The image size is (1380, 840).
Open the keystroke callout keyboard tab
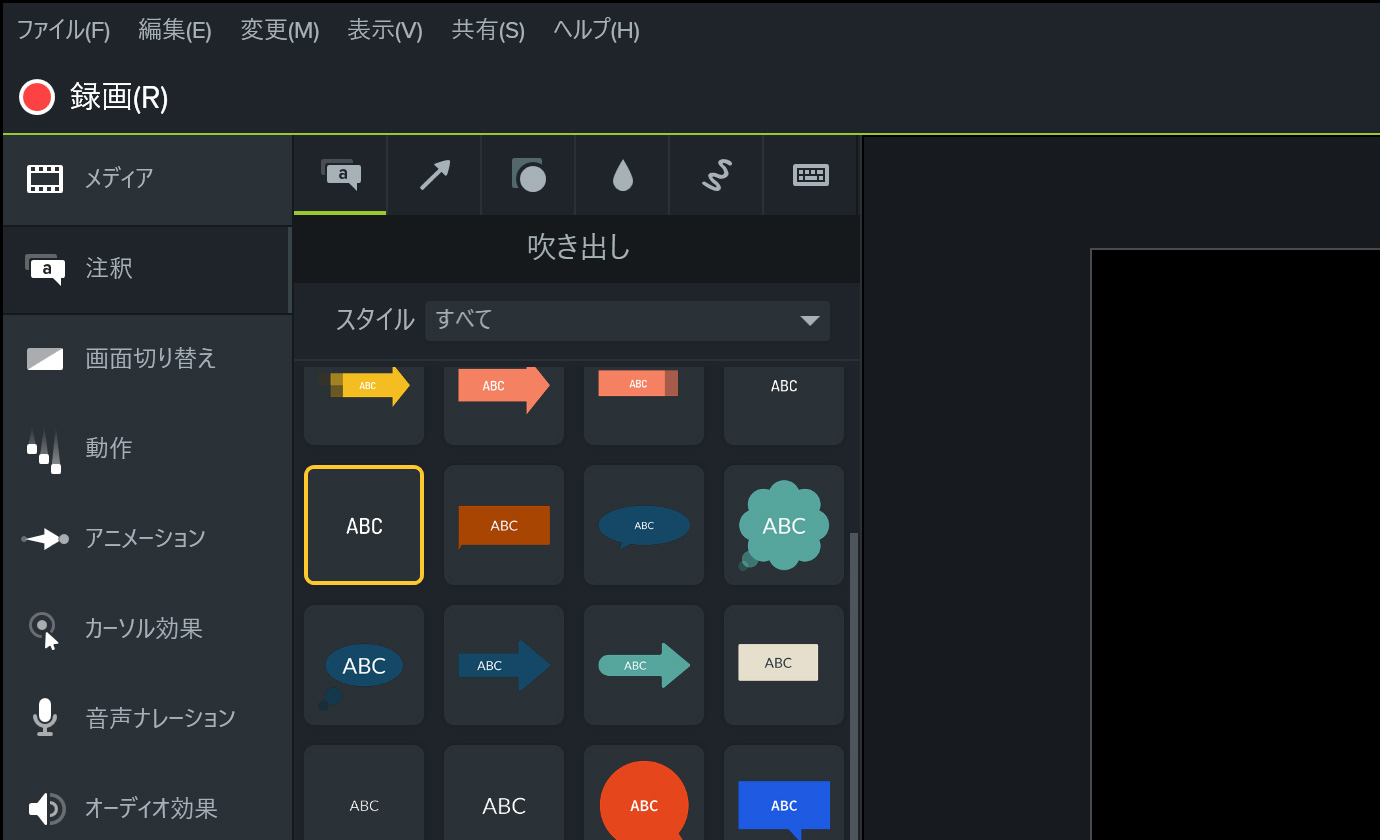click(x=810, y=176)
